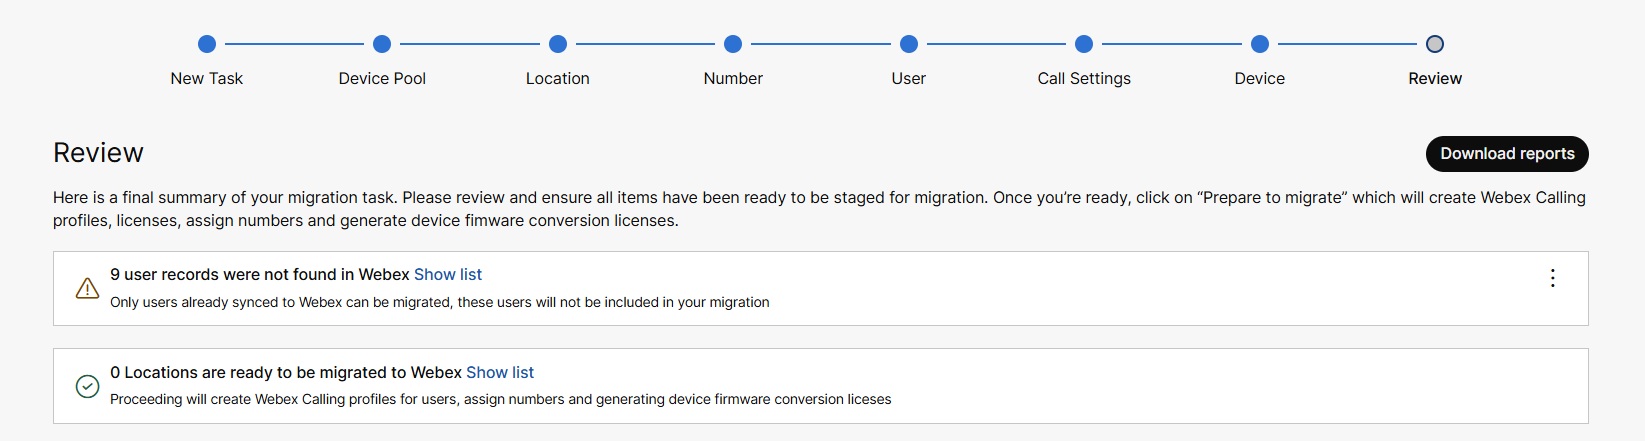This screenshot has width=1645, height=441.
Task: Select the Location step circle
Action: (558, 44)
